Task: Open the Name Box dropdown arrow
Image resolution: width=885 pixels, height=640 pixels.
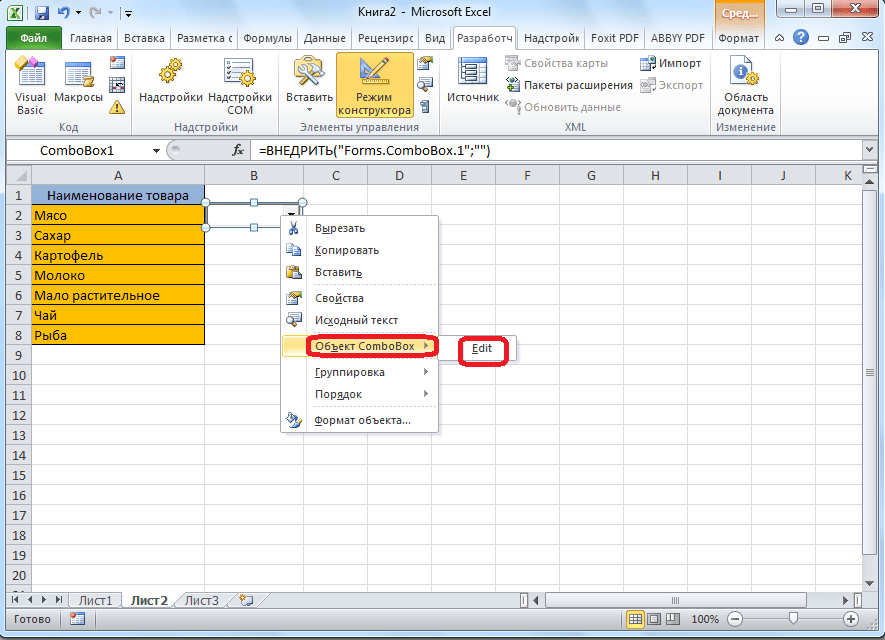Action: (157, 150)
